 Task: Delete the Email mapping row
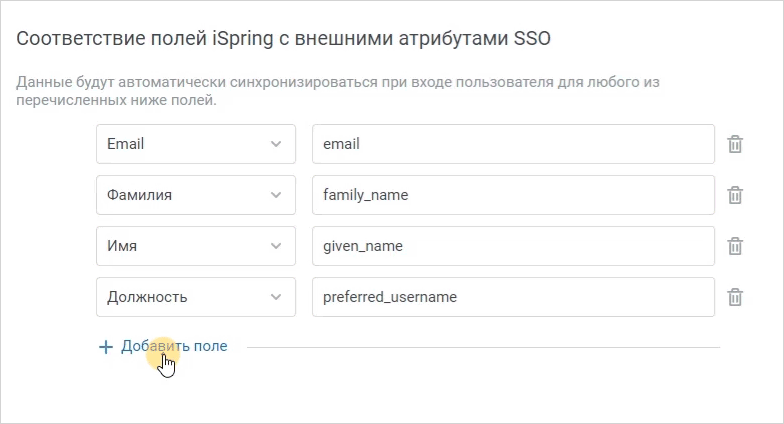[x=734, y=144]
